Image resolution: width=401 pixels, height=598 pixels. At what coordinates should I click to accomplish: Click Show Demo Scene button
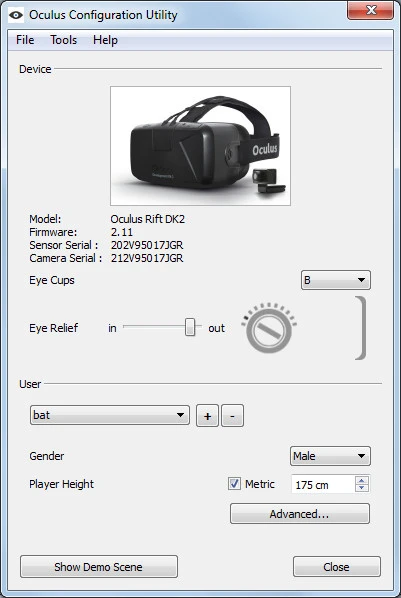[x=99, y=567]
